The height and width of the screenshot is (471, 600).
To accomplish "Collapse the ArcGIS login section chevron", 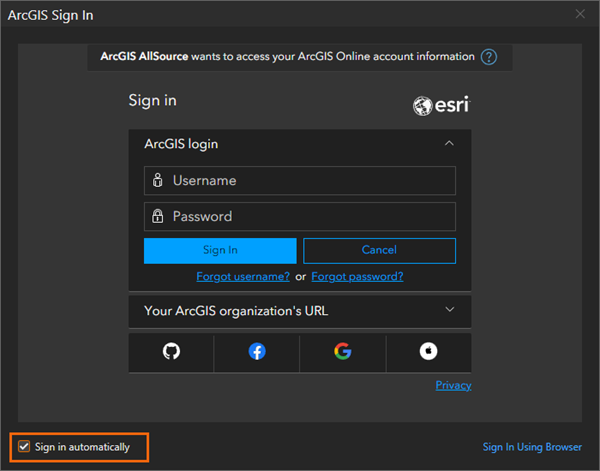I will (450, 143).
